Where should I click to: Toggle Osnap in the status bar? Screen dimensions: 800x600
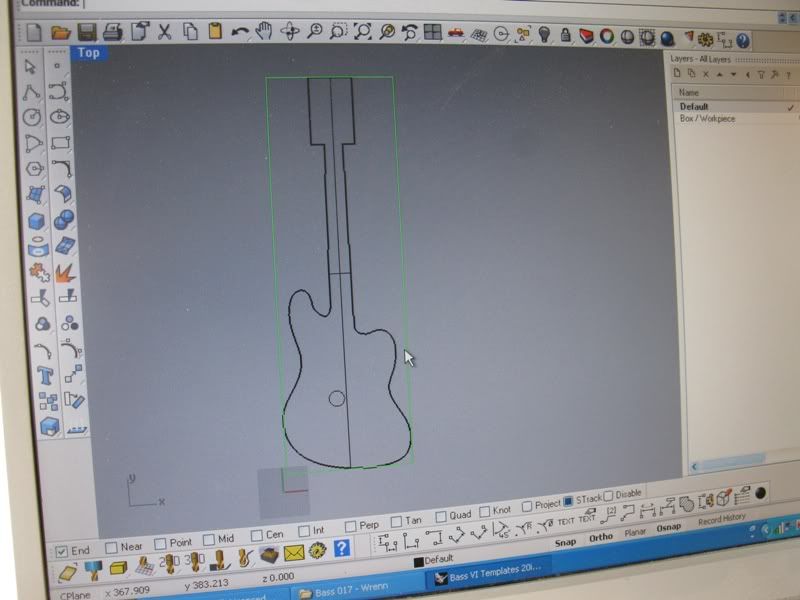coord(668,528)
